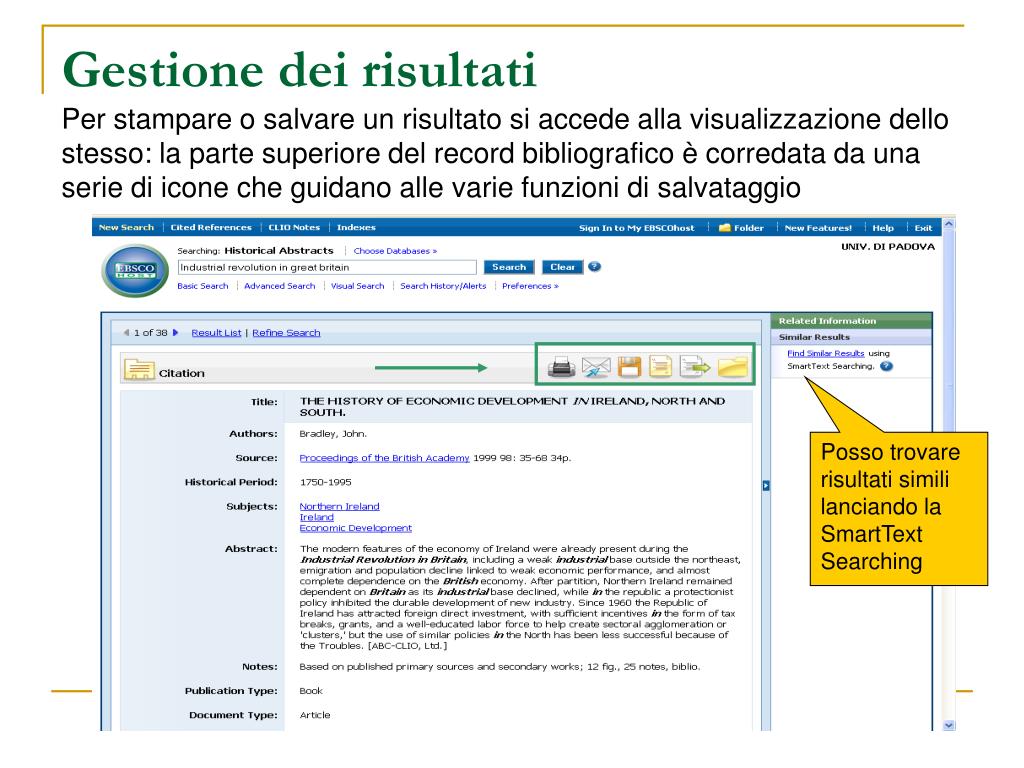This screenshot has height=768, width=1024.
Task: Open the Folder menu item
Action: coord(741,228)
